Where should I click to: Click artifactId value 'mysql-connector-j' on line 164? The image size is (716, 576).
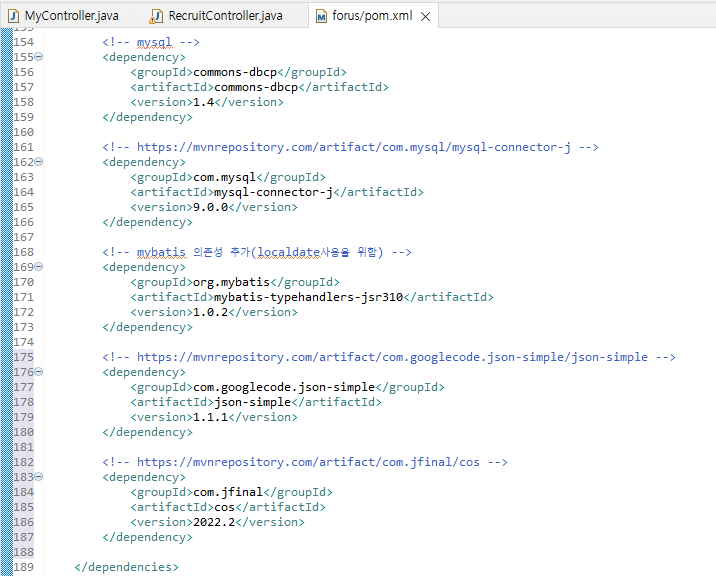tap(274, 192)
